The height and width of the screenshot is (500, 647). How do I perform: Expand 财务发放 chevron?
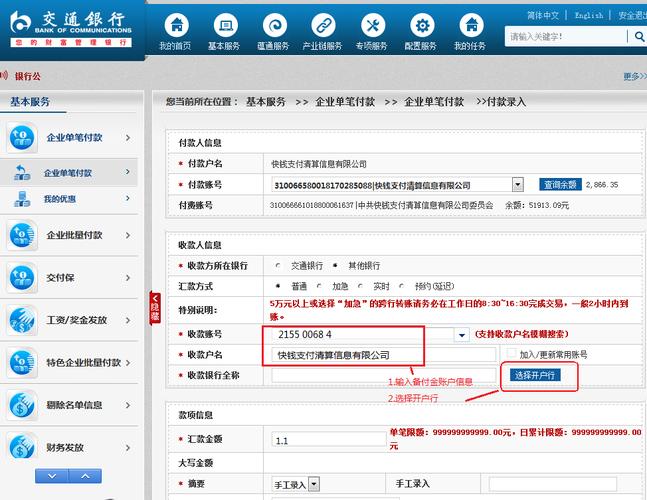click(x=128, y=447)
